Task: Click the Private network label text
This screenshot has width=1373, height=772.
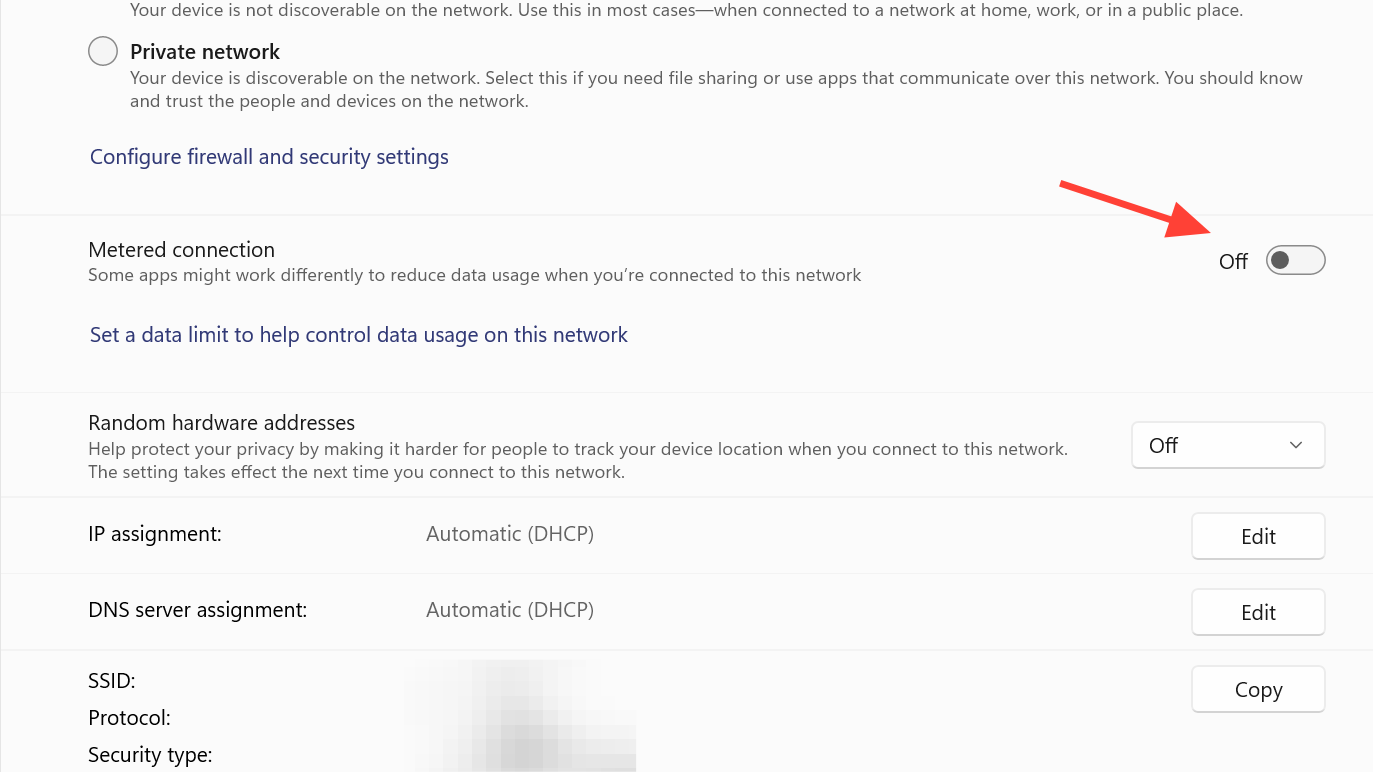Action: (x=205, y=51)
